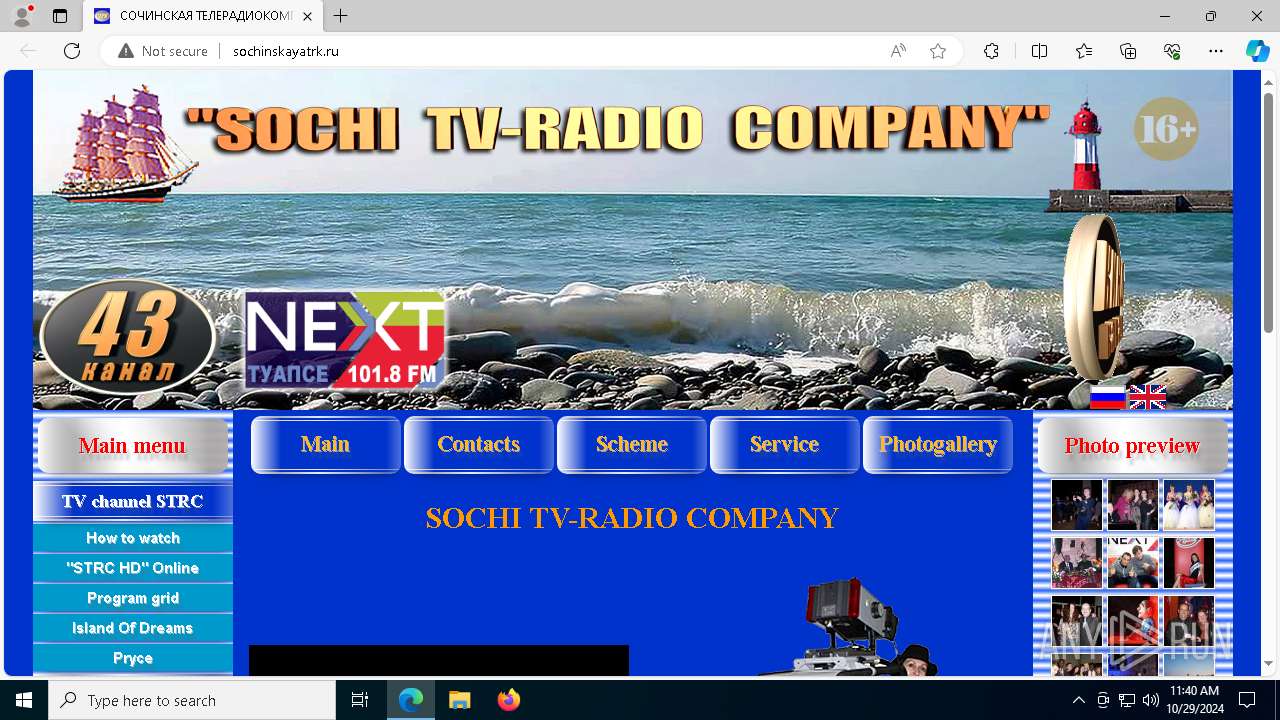This screenshot has height=720, width=1280.
Task: Click the 43 канал logo
Action: [x=127, y=338]
